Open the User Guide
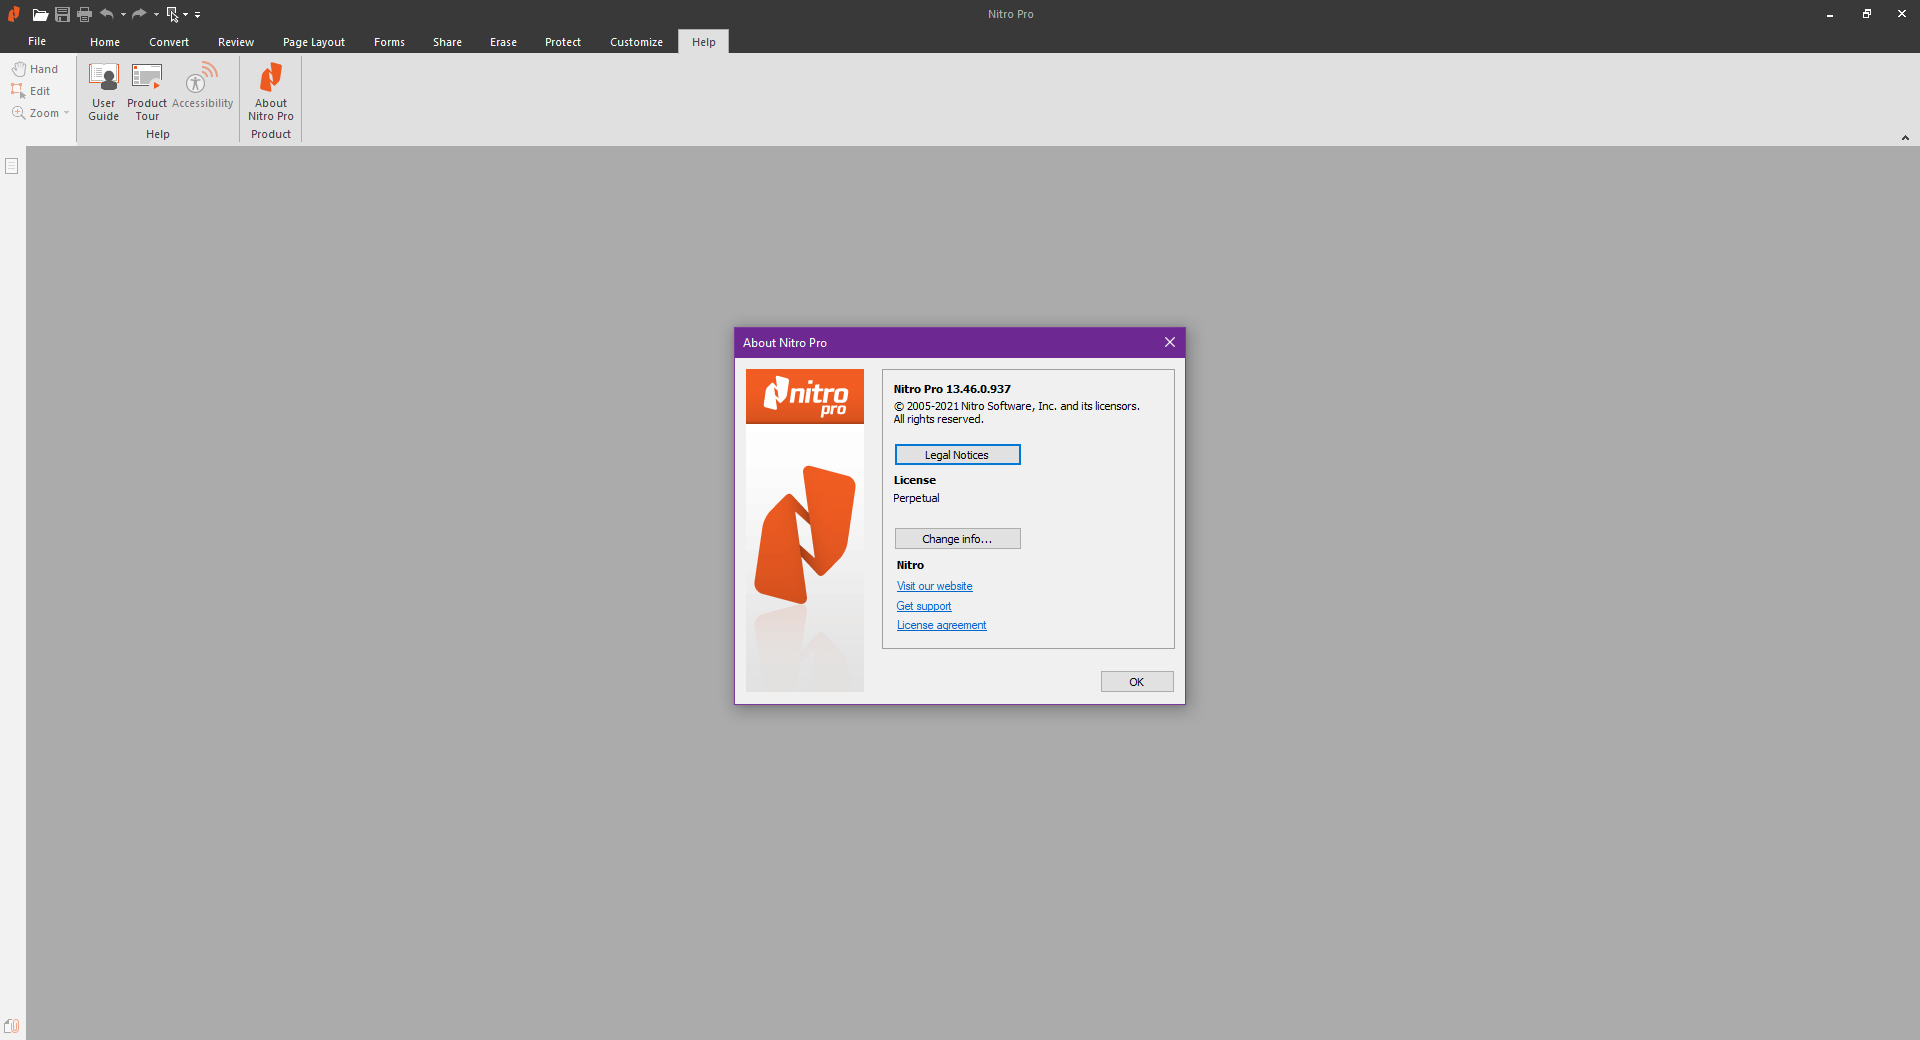The image size is (1920, 1040). [104, 92]
